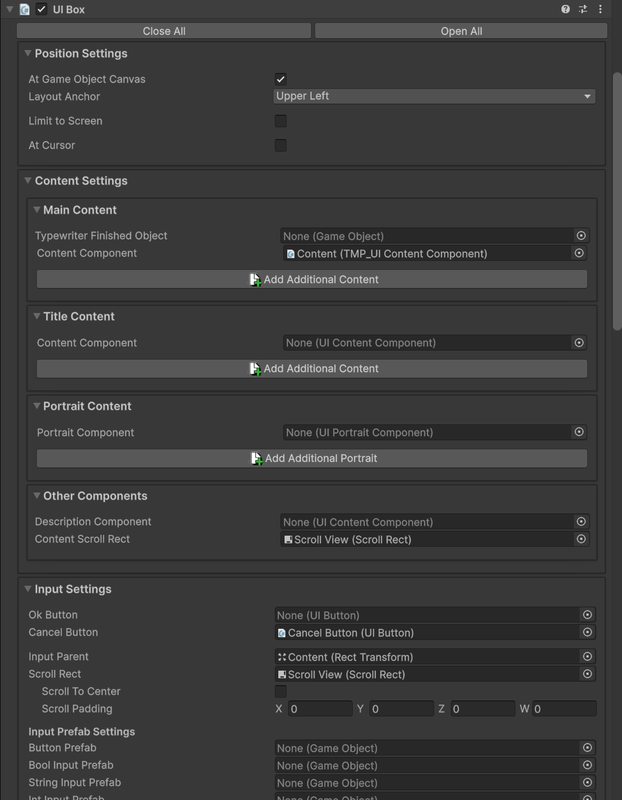Open object picker for String Input Prefab
The width and height of the screenshot is (622, 800).
(x=587, y=783)
